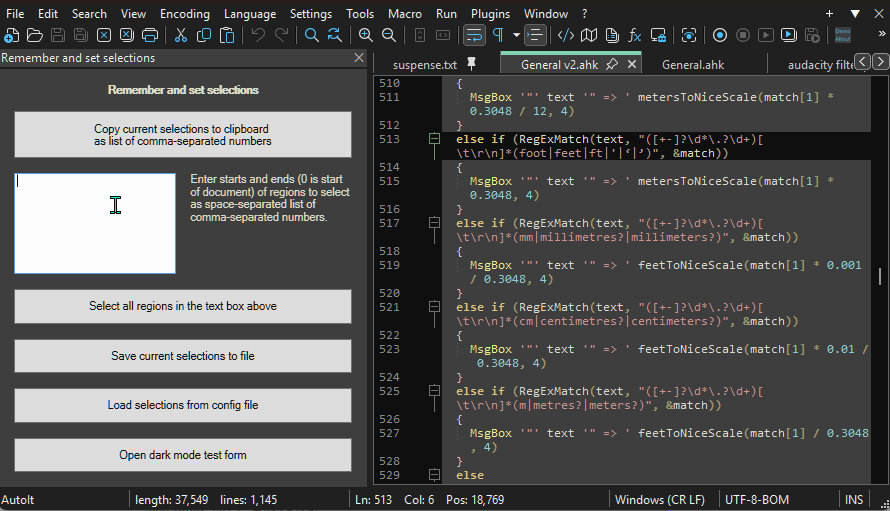The width and height of the screenshot is (890, 511).
Task: Click the save recorded macro icon
Action: [812, 35]
